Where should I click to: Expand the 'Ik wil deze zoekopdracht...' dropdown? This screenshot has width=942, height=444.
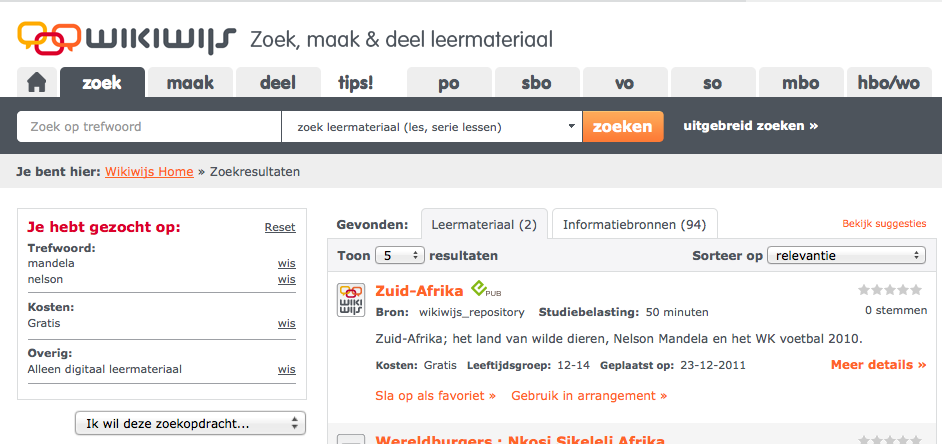click(190, 424)
